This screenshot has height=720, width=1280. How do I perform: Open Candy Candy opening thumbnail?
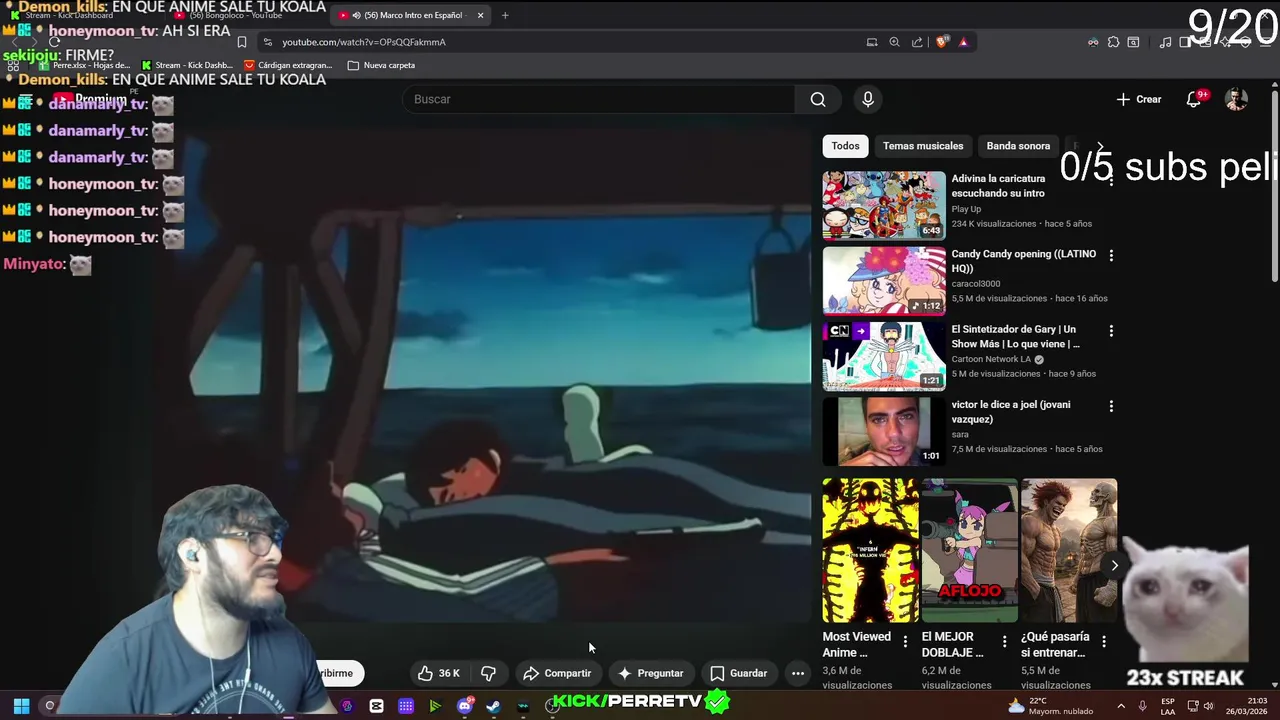[x=884, y=281]
